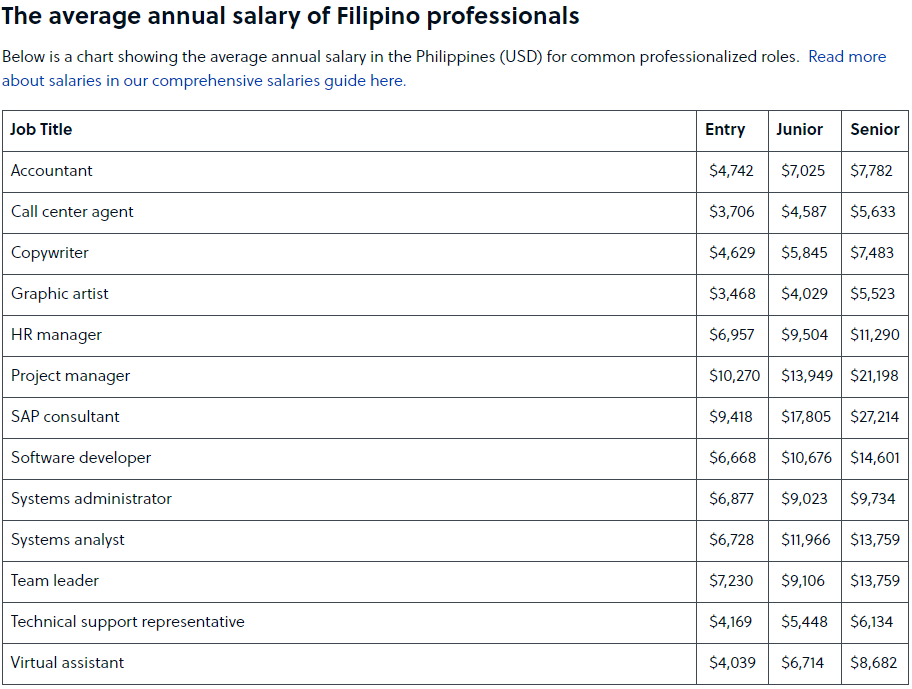Click the Systems administrator row label

(91, 499)
